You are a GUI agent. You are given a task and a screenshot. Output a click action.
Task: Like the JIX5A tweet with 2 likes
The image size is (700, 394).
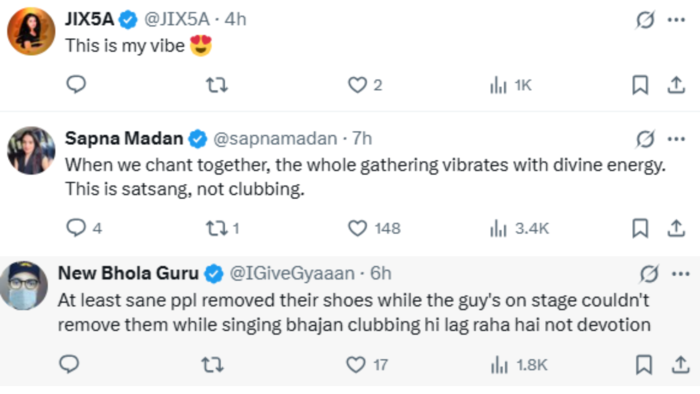click(365, 85)
